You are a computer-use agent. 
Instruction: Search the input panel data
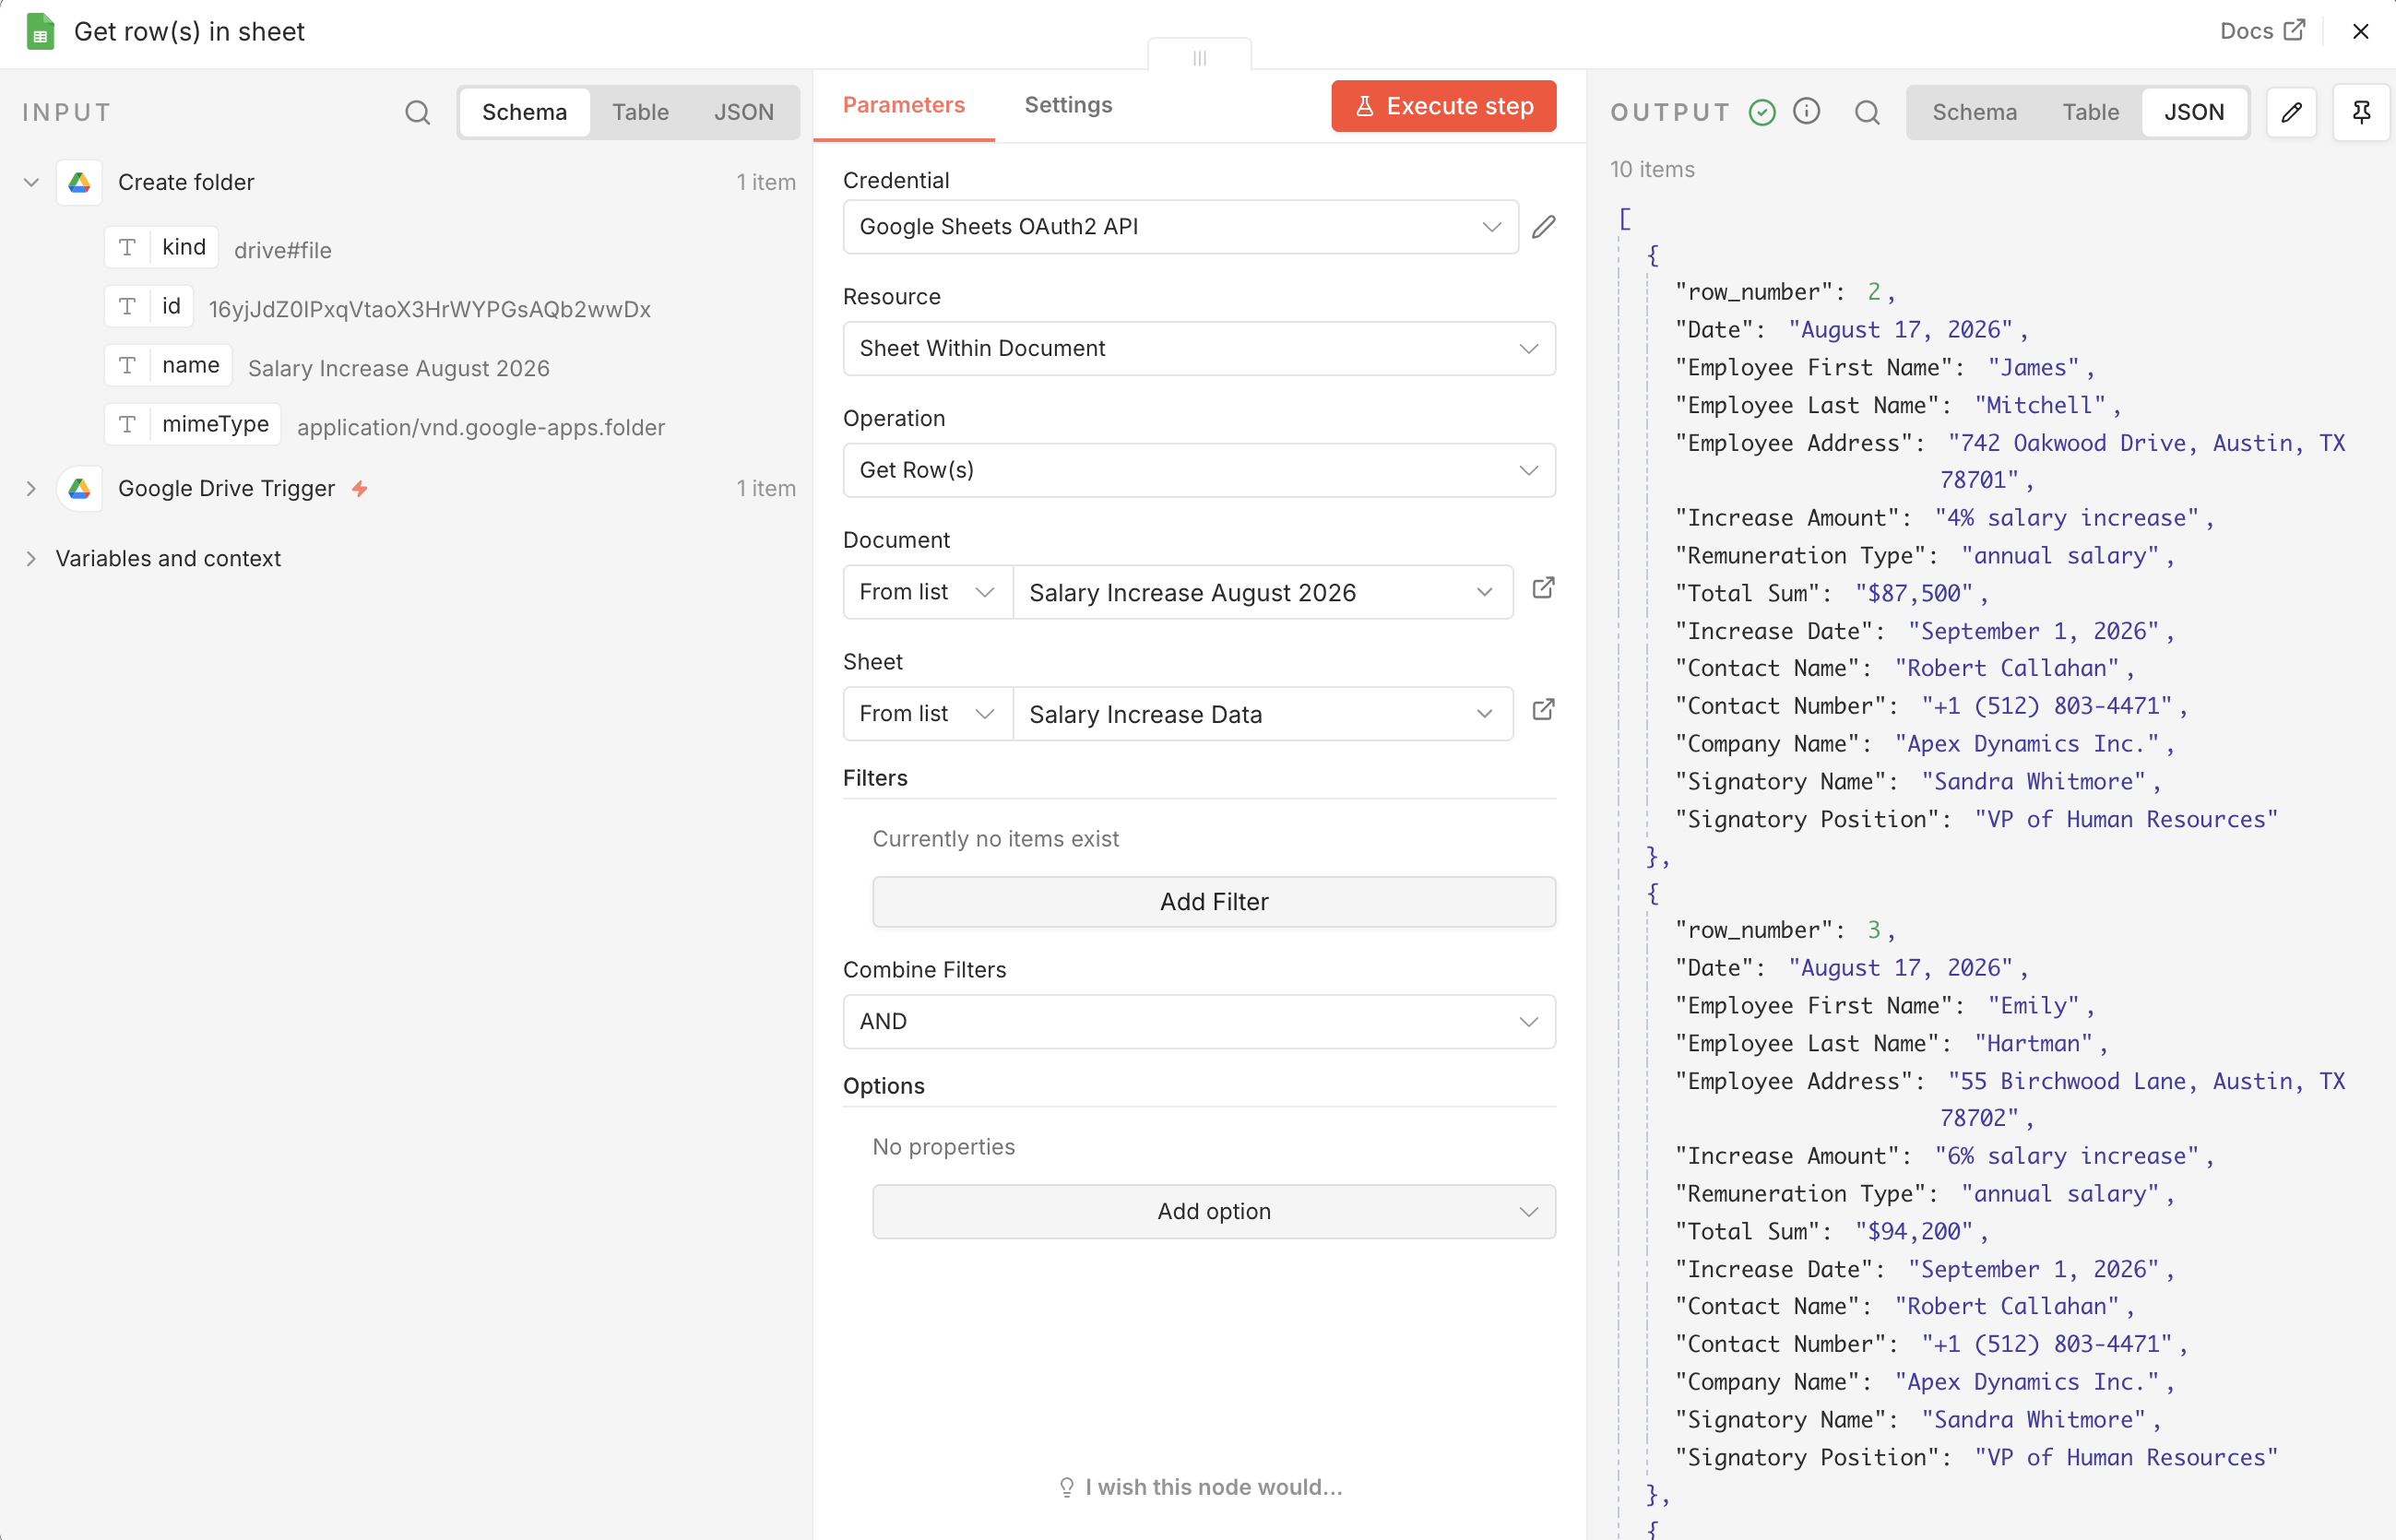418,112
